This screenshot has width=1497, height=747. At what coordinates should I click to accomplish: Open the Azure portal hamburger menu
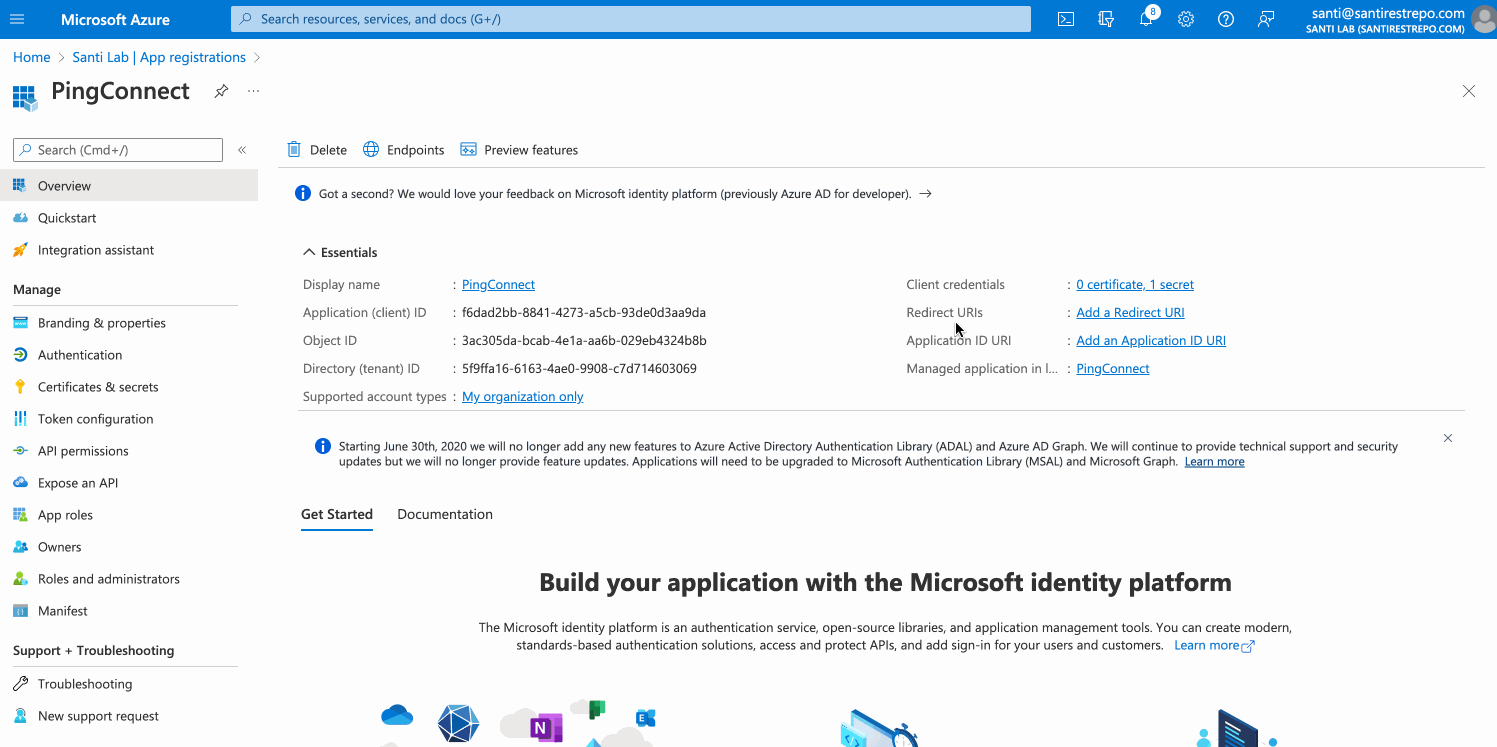[17, 19]
